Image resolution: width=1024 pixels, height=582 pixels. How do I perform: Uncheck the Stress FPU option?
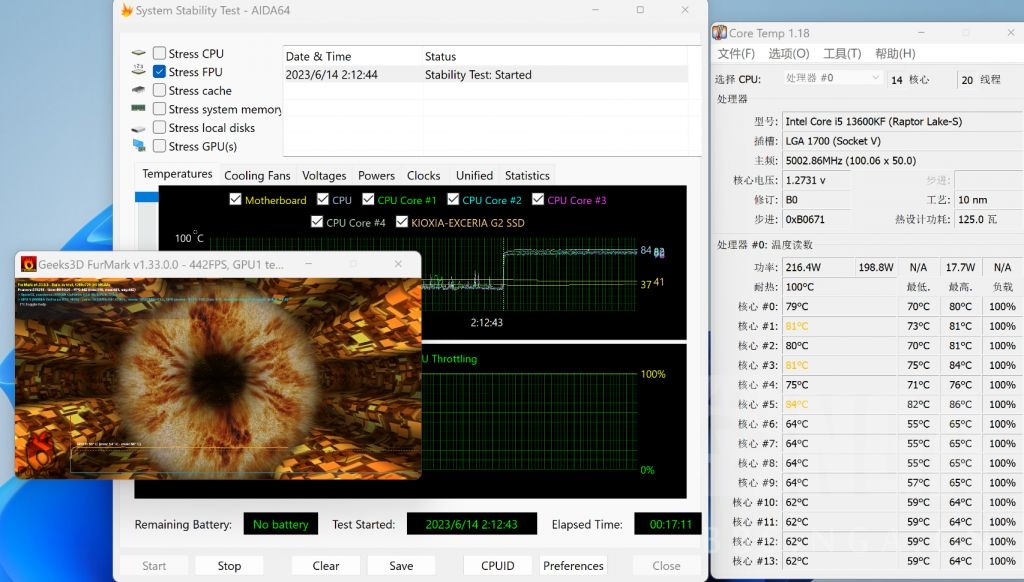click(159, 72)
